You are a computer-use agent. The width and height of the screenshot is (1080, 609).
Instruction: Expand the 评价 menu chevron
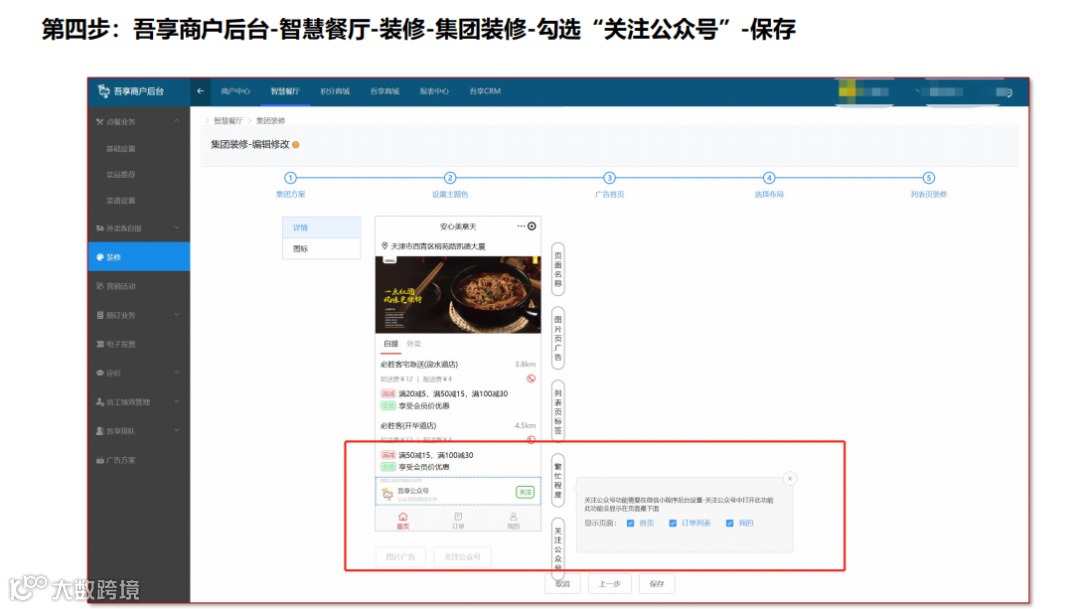coord(177,373)
